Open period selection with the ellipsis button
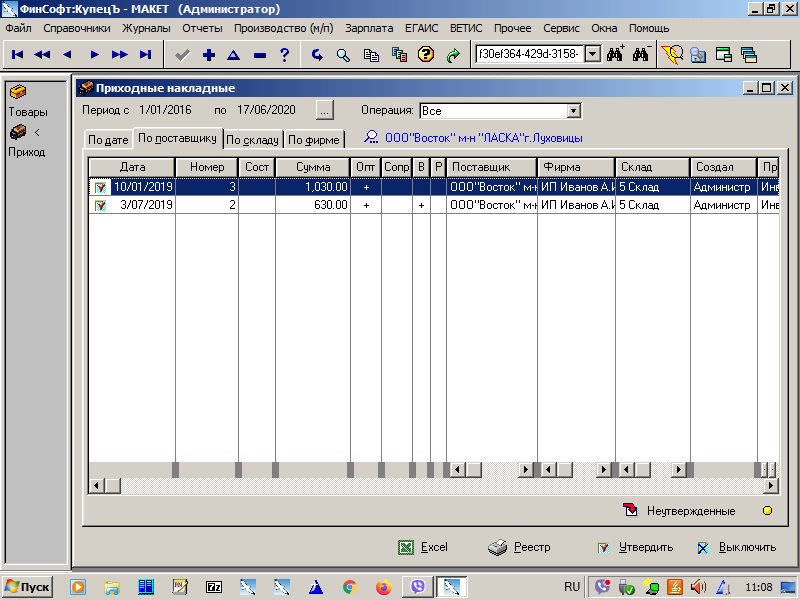Image resolution: width=800 pixels, height=600 pixels. click(x=324, y=110)
